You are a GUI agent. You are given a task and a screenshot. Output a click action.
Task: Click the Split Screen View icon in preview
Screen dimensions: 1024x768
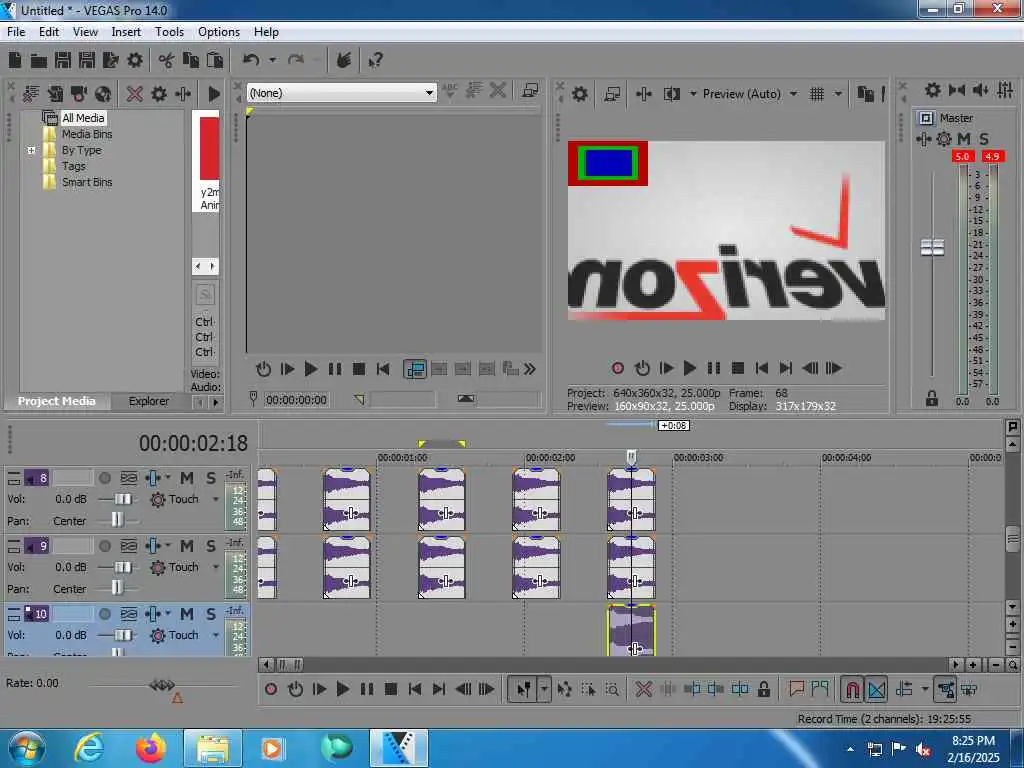(x=671, y=94)
